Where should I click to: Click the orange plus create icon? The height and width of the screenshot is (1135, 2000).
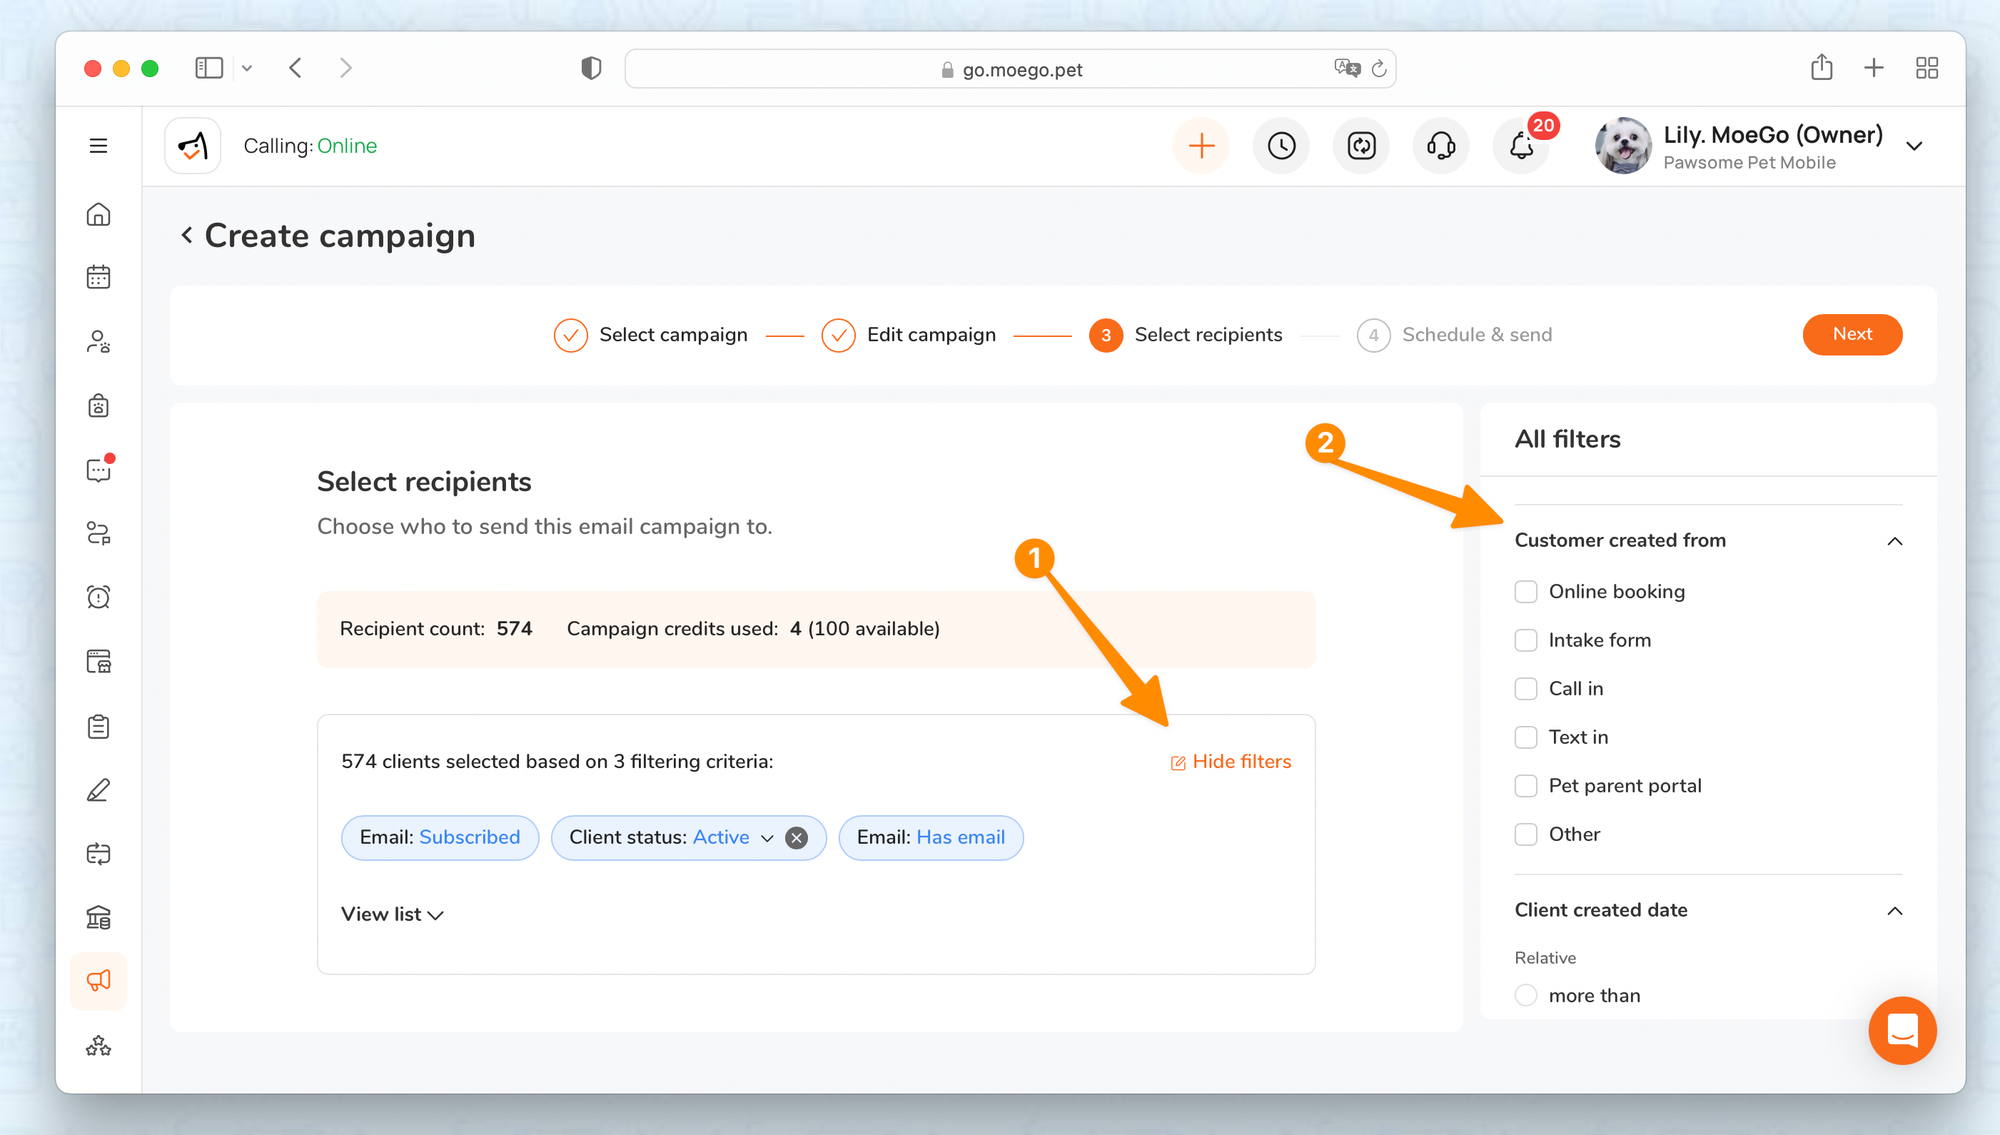pos(1201,146)
